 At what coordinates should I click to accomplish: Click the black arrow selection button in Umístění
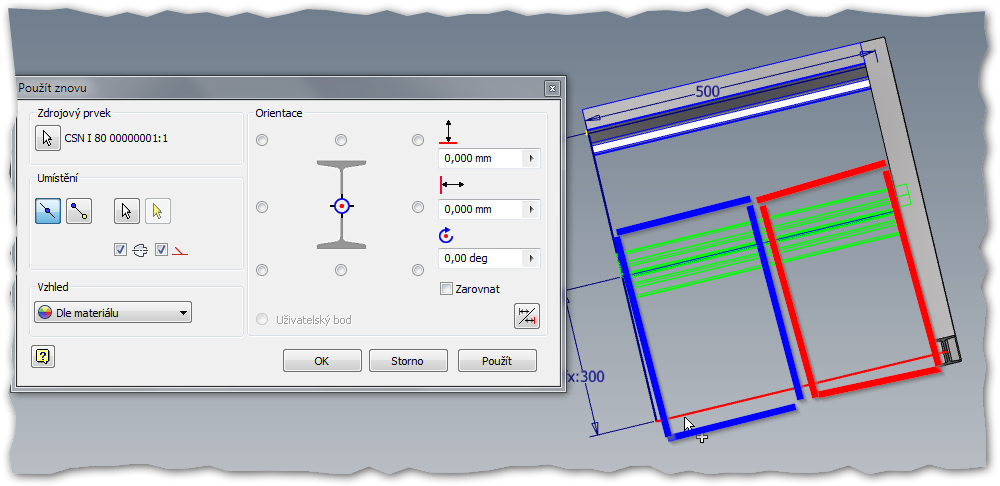coord(125,210)
